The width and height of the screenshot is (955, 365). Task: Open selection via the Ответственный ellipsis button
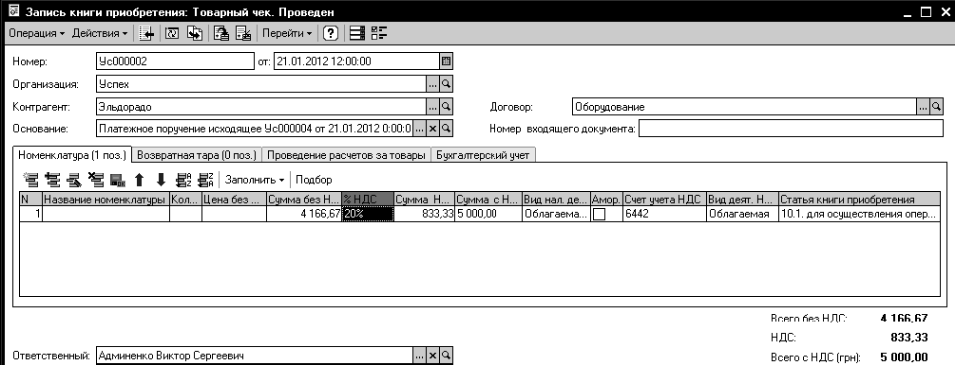(420, 356)
